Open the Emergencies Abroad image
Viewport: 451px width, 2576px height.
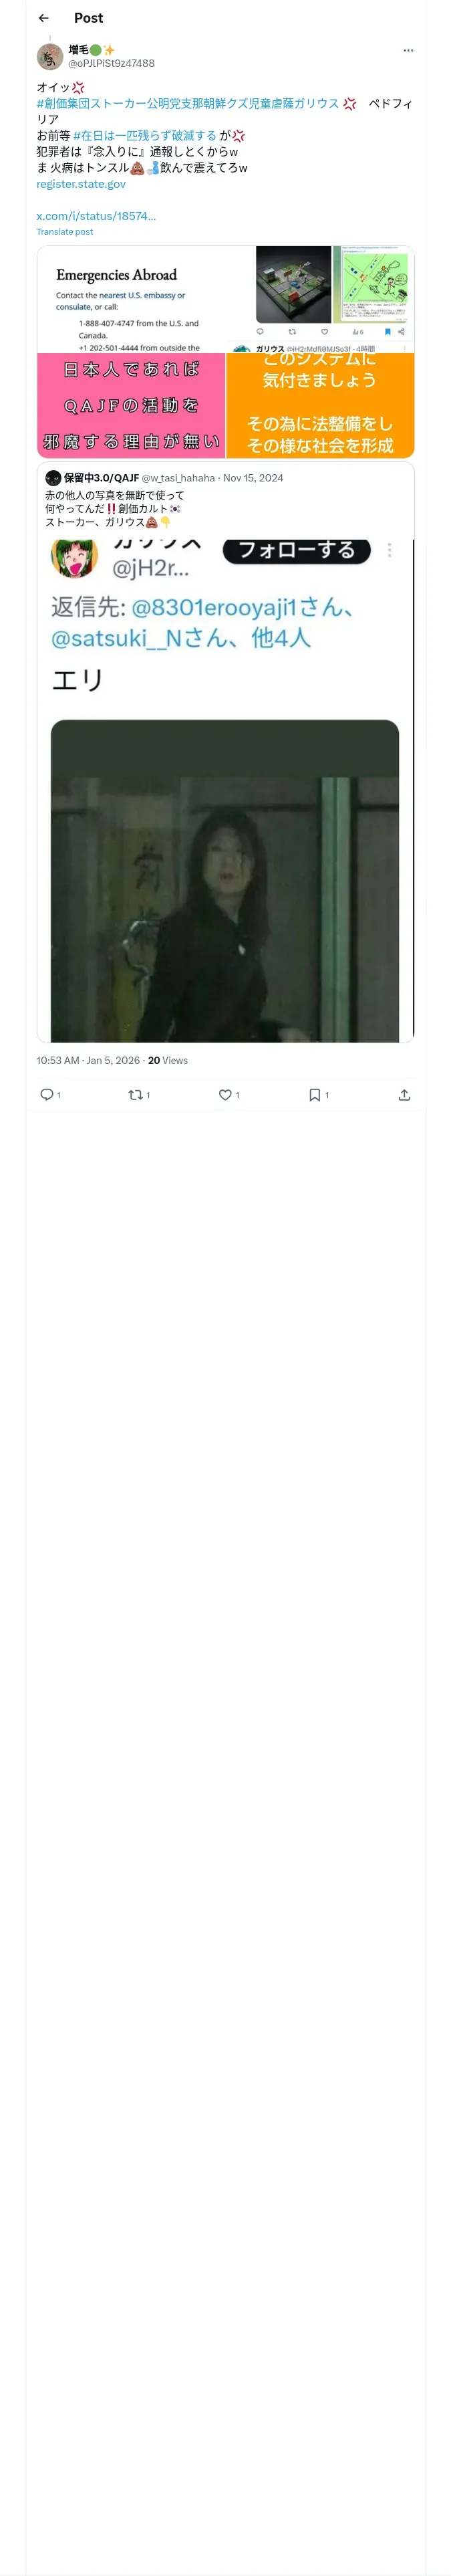click(x=131, y=299)
